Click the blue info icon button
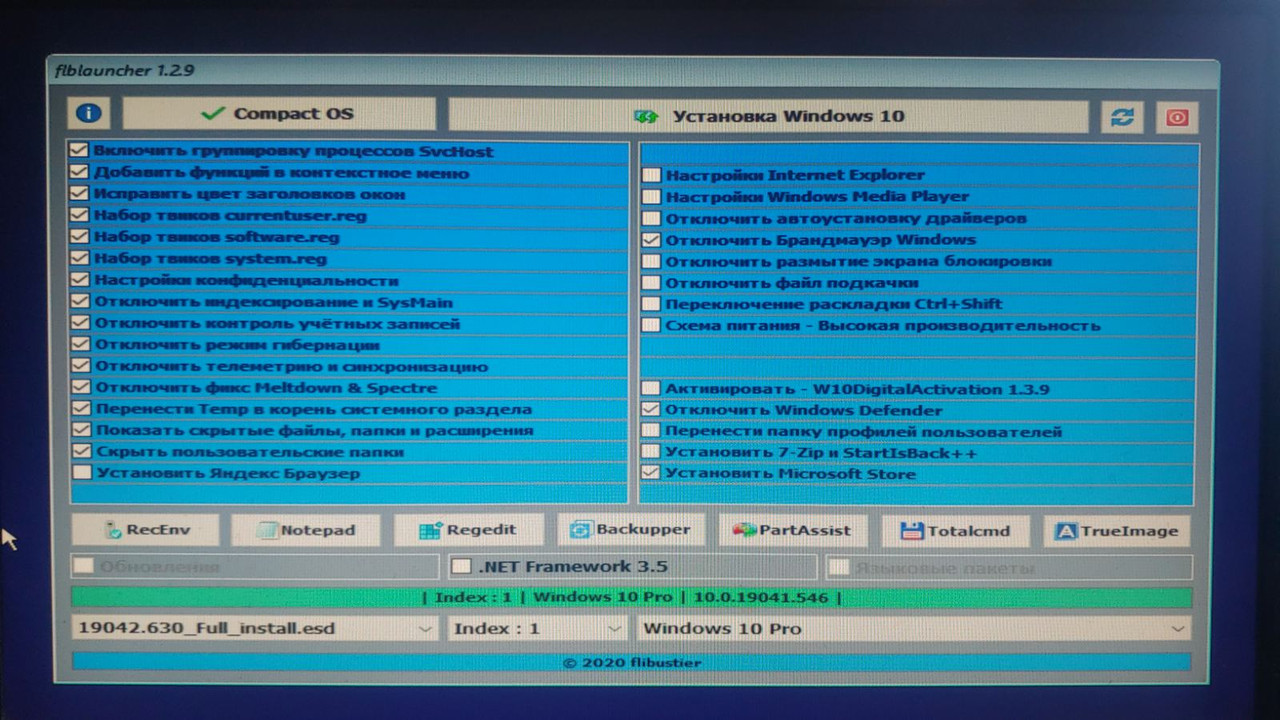Screen dimensions: 1280x720 pyautogui.click(x=89, y=113)
